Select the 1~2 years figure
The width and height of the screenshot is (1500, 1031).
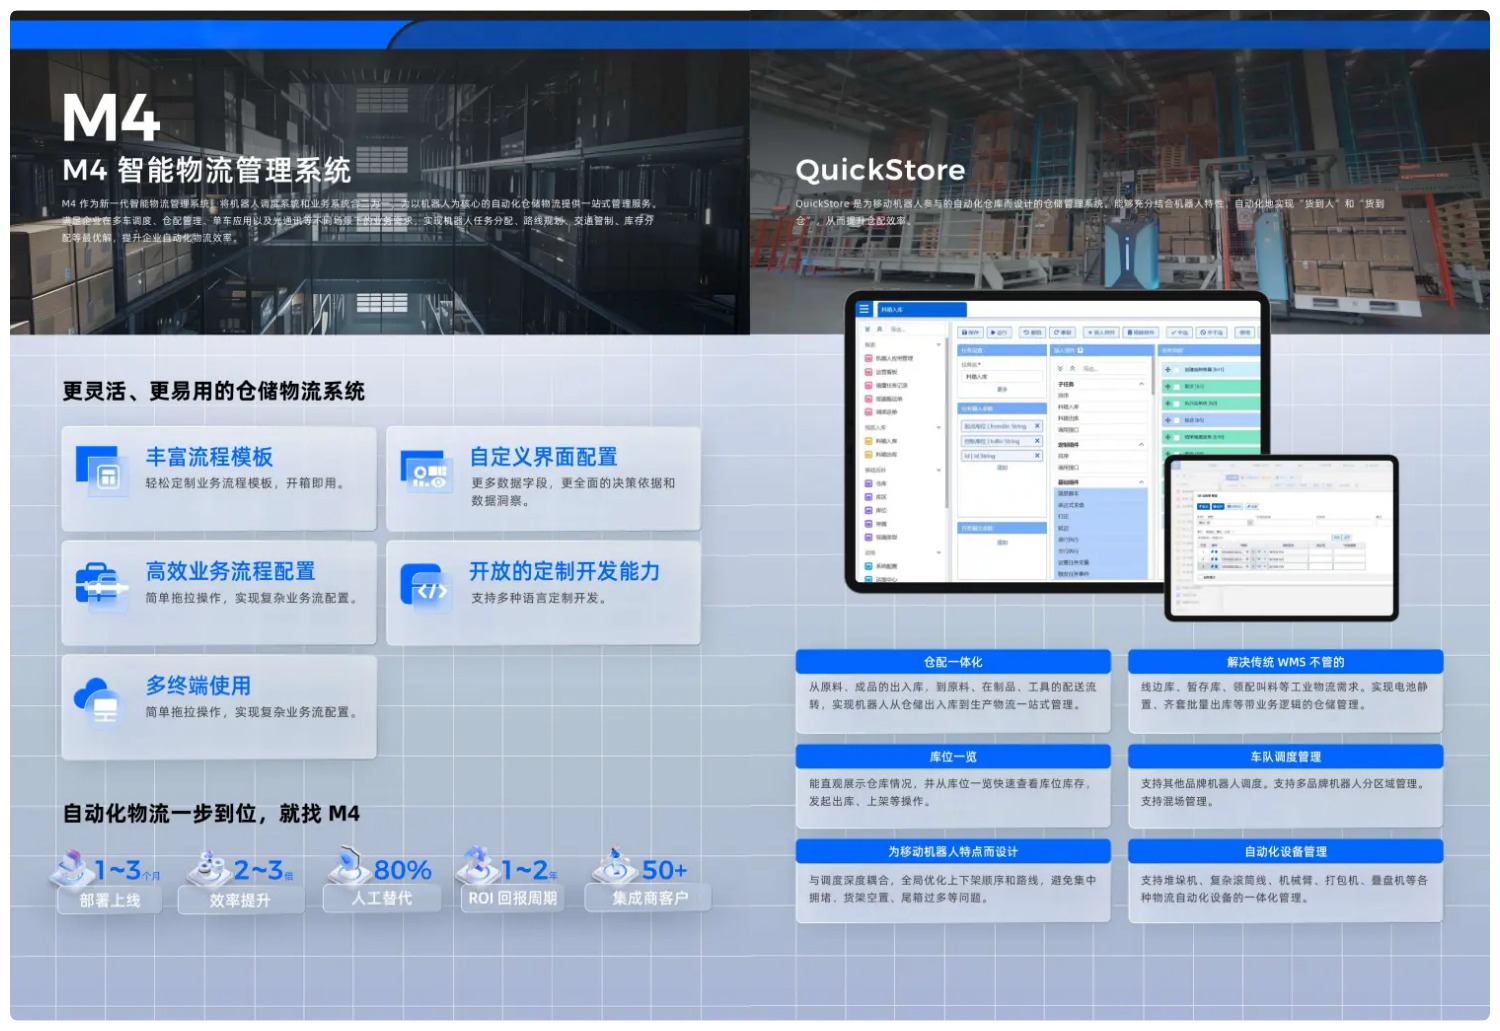click(529, 870)
